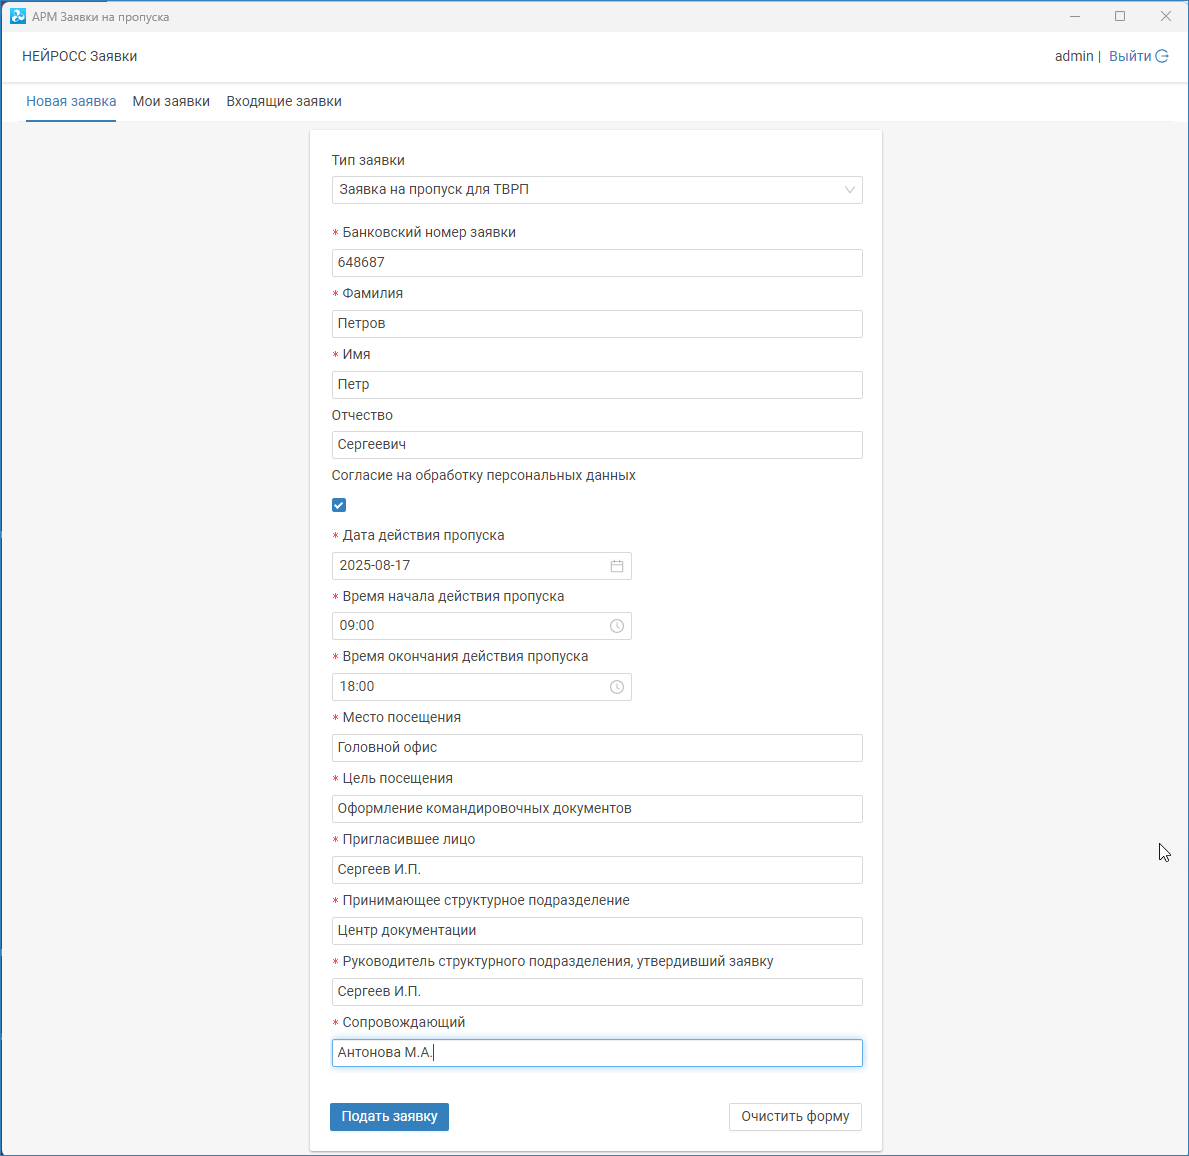The image size is (1189, 1156).
Task: Click the Фамилия input containing Петров
Action: 596,324
